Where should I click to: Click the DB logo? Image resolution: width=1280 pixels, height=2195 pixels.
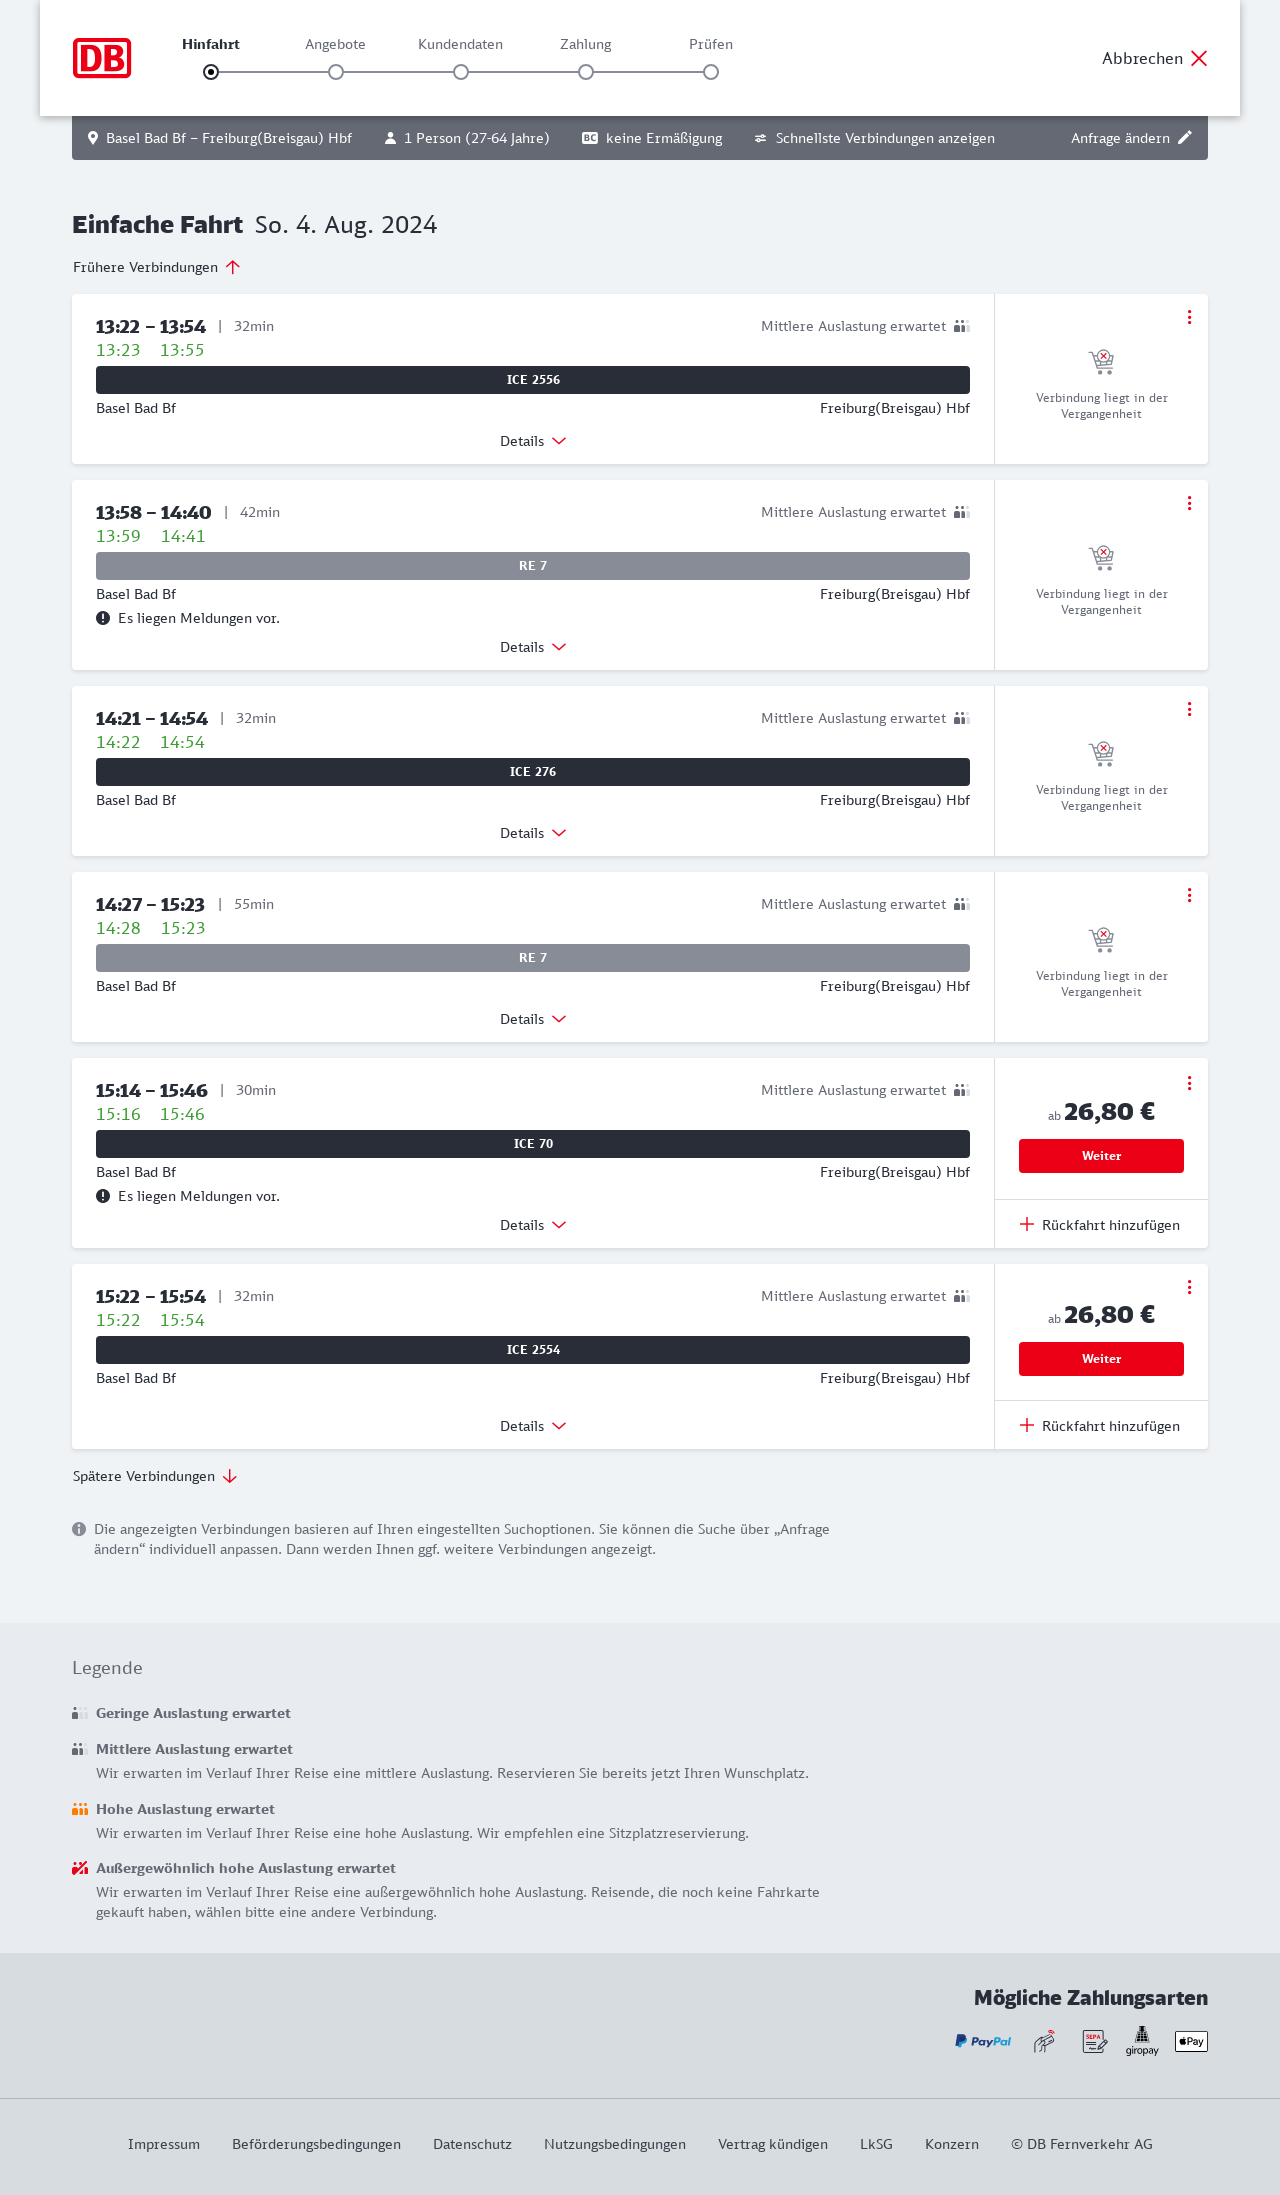coord(102,58)
